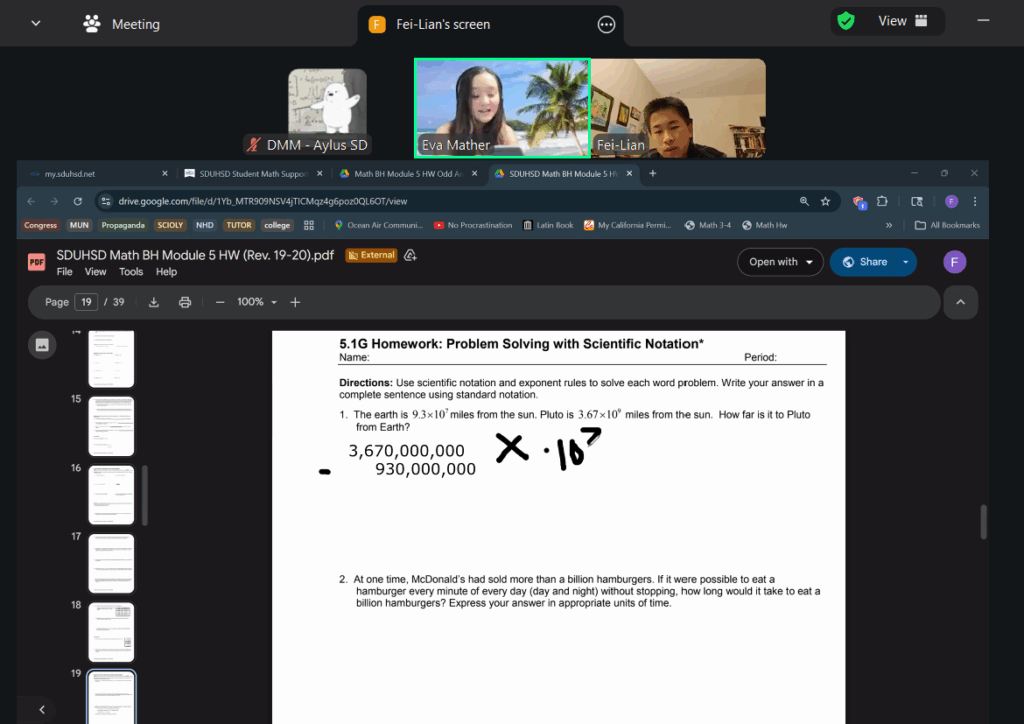Zoom out with the minus icon
The image size is (1024, 724).
220,302
